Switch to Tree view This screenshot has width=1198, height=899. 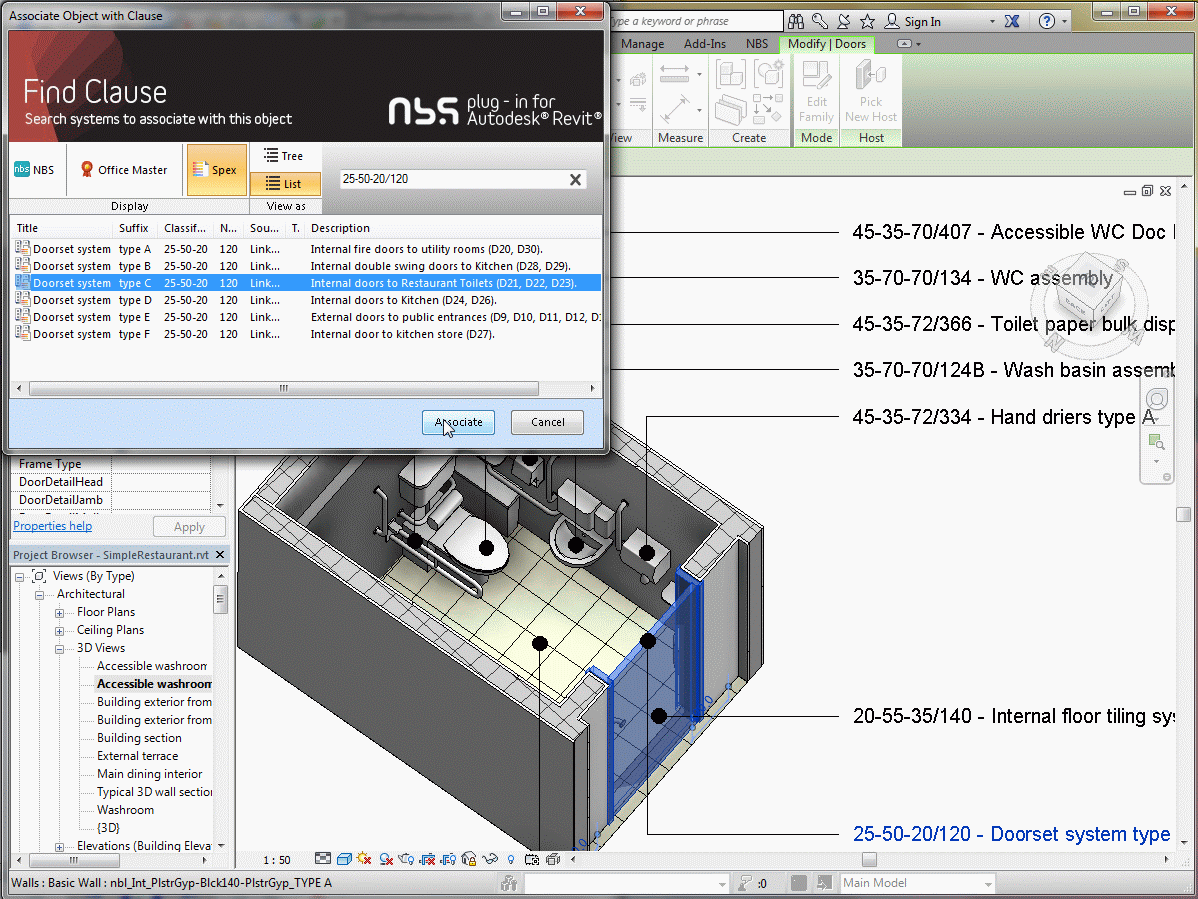(285, 156)
